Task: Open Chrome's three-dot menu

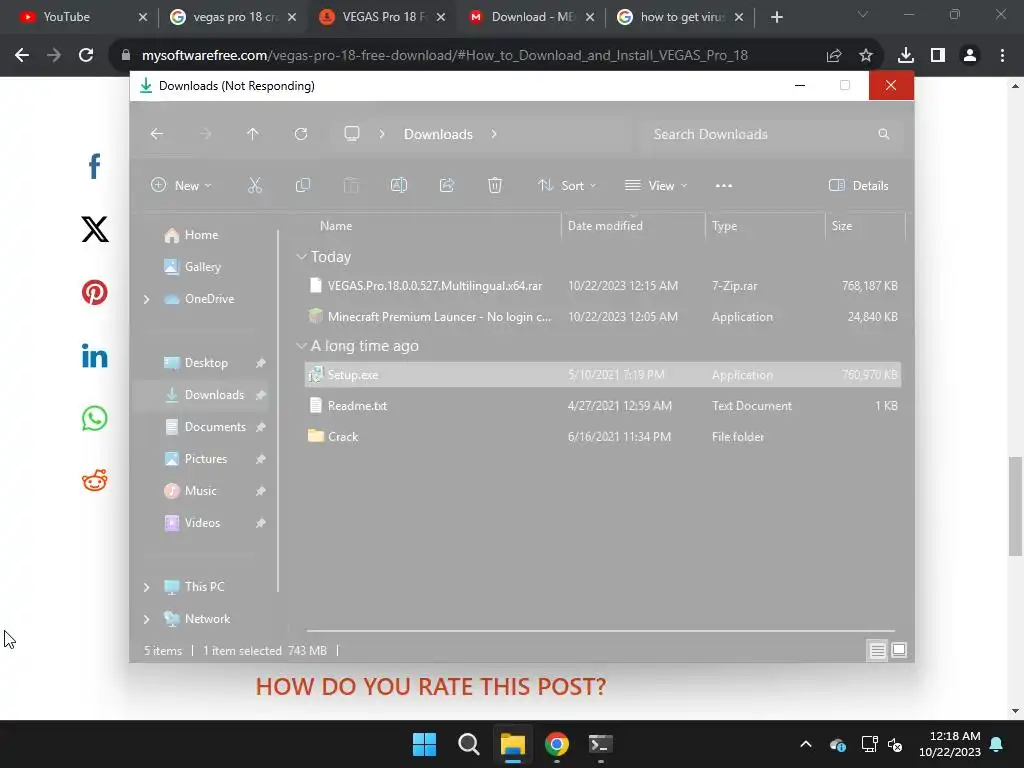Action: tap(1002, 56)
